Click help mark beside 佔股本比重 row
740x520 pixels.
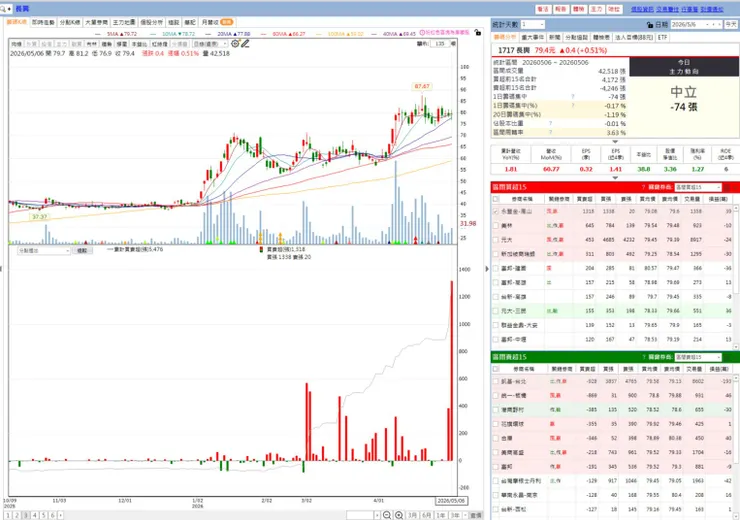[550, 123]
